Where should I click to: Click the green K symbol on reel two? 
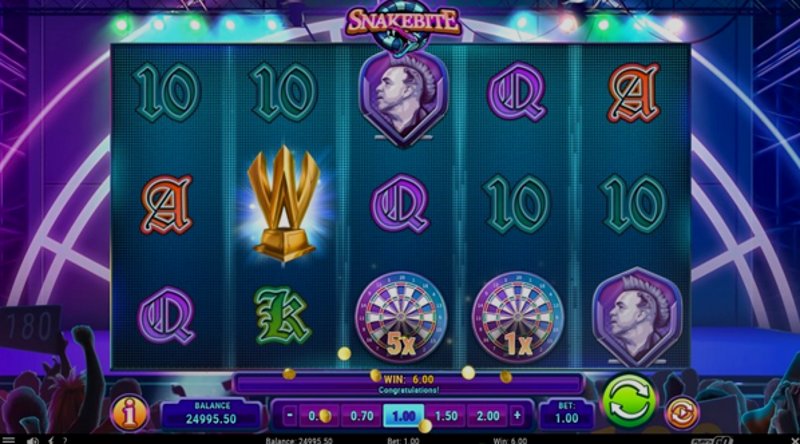(282, 316)
